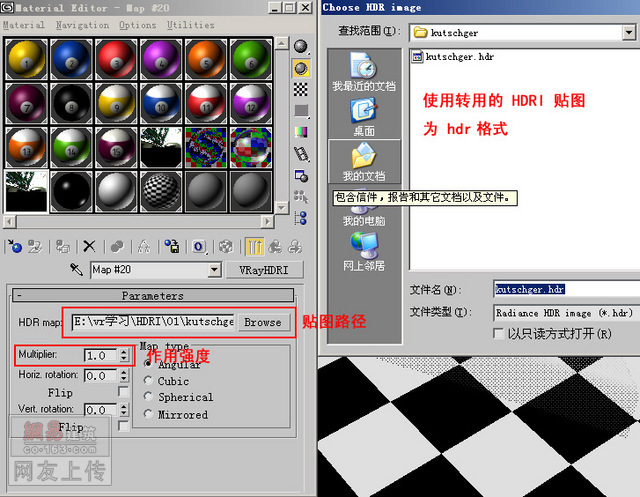This screenshot has height=497, width=640.
Task: Select kutschger.hdr in the file list
Action: click(x=453, y=57)
